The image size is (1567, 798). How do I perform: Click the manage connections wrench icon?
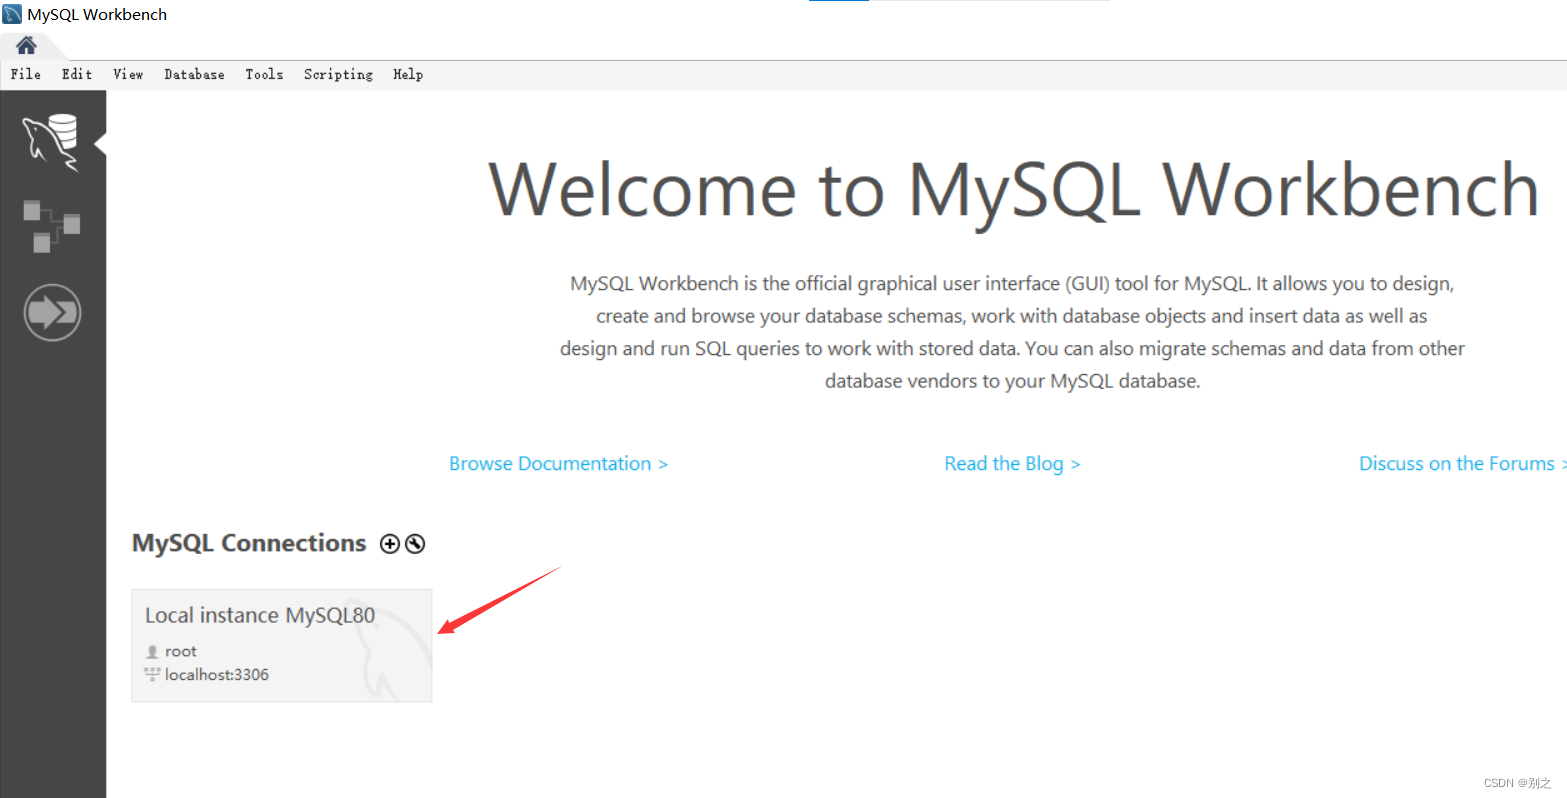[416, 544]
